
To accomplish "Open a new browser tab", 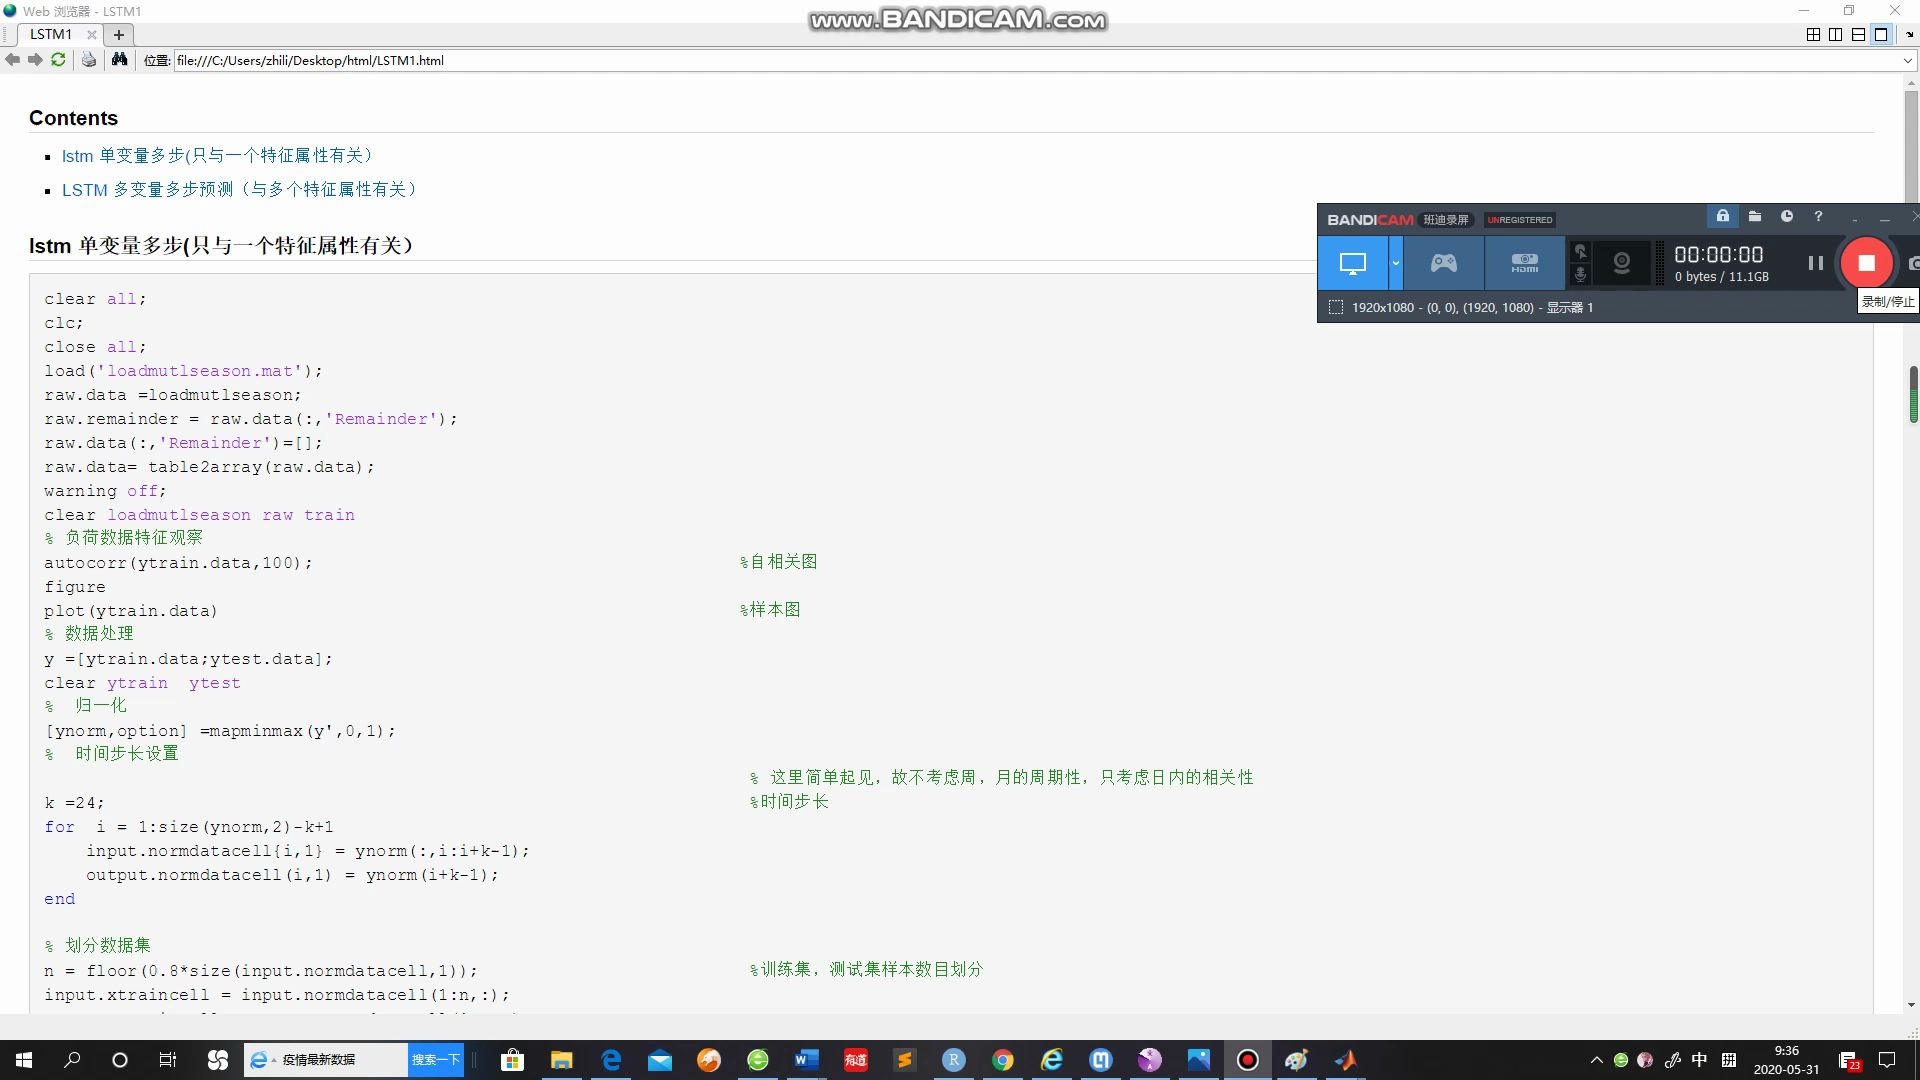I will pyautogui.click(x=118, y=34).
